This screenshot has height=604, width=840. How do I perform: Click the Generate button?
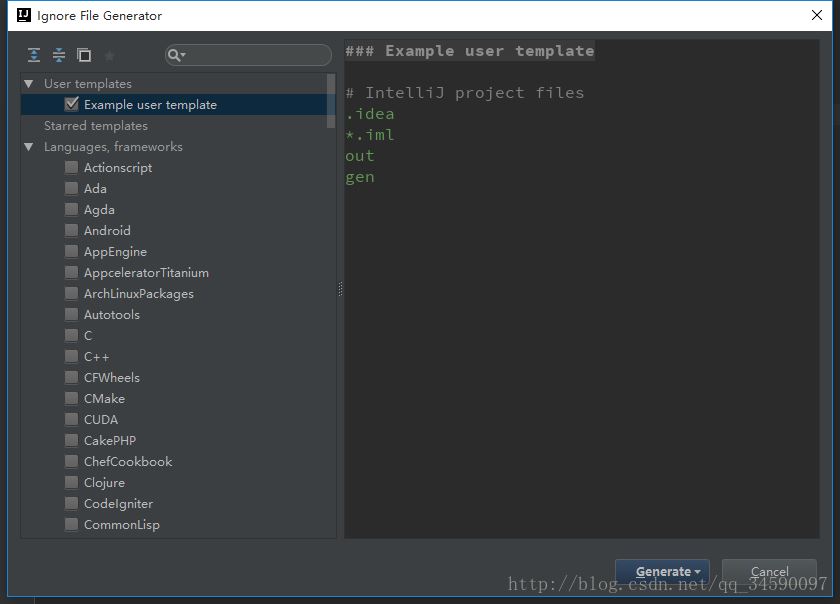[x=662, y=571]
